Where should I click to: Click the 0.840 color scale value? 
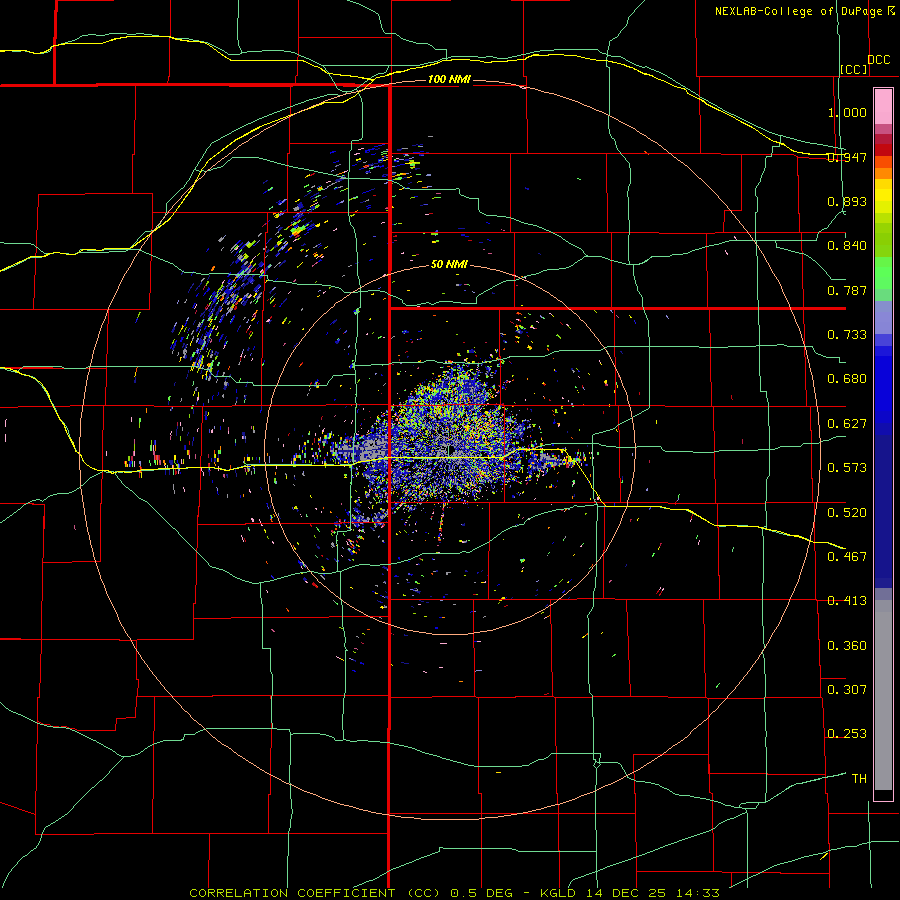847,246
